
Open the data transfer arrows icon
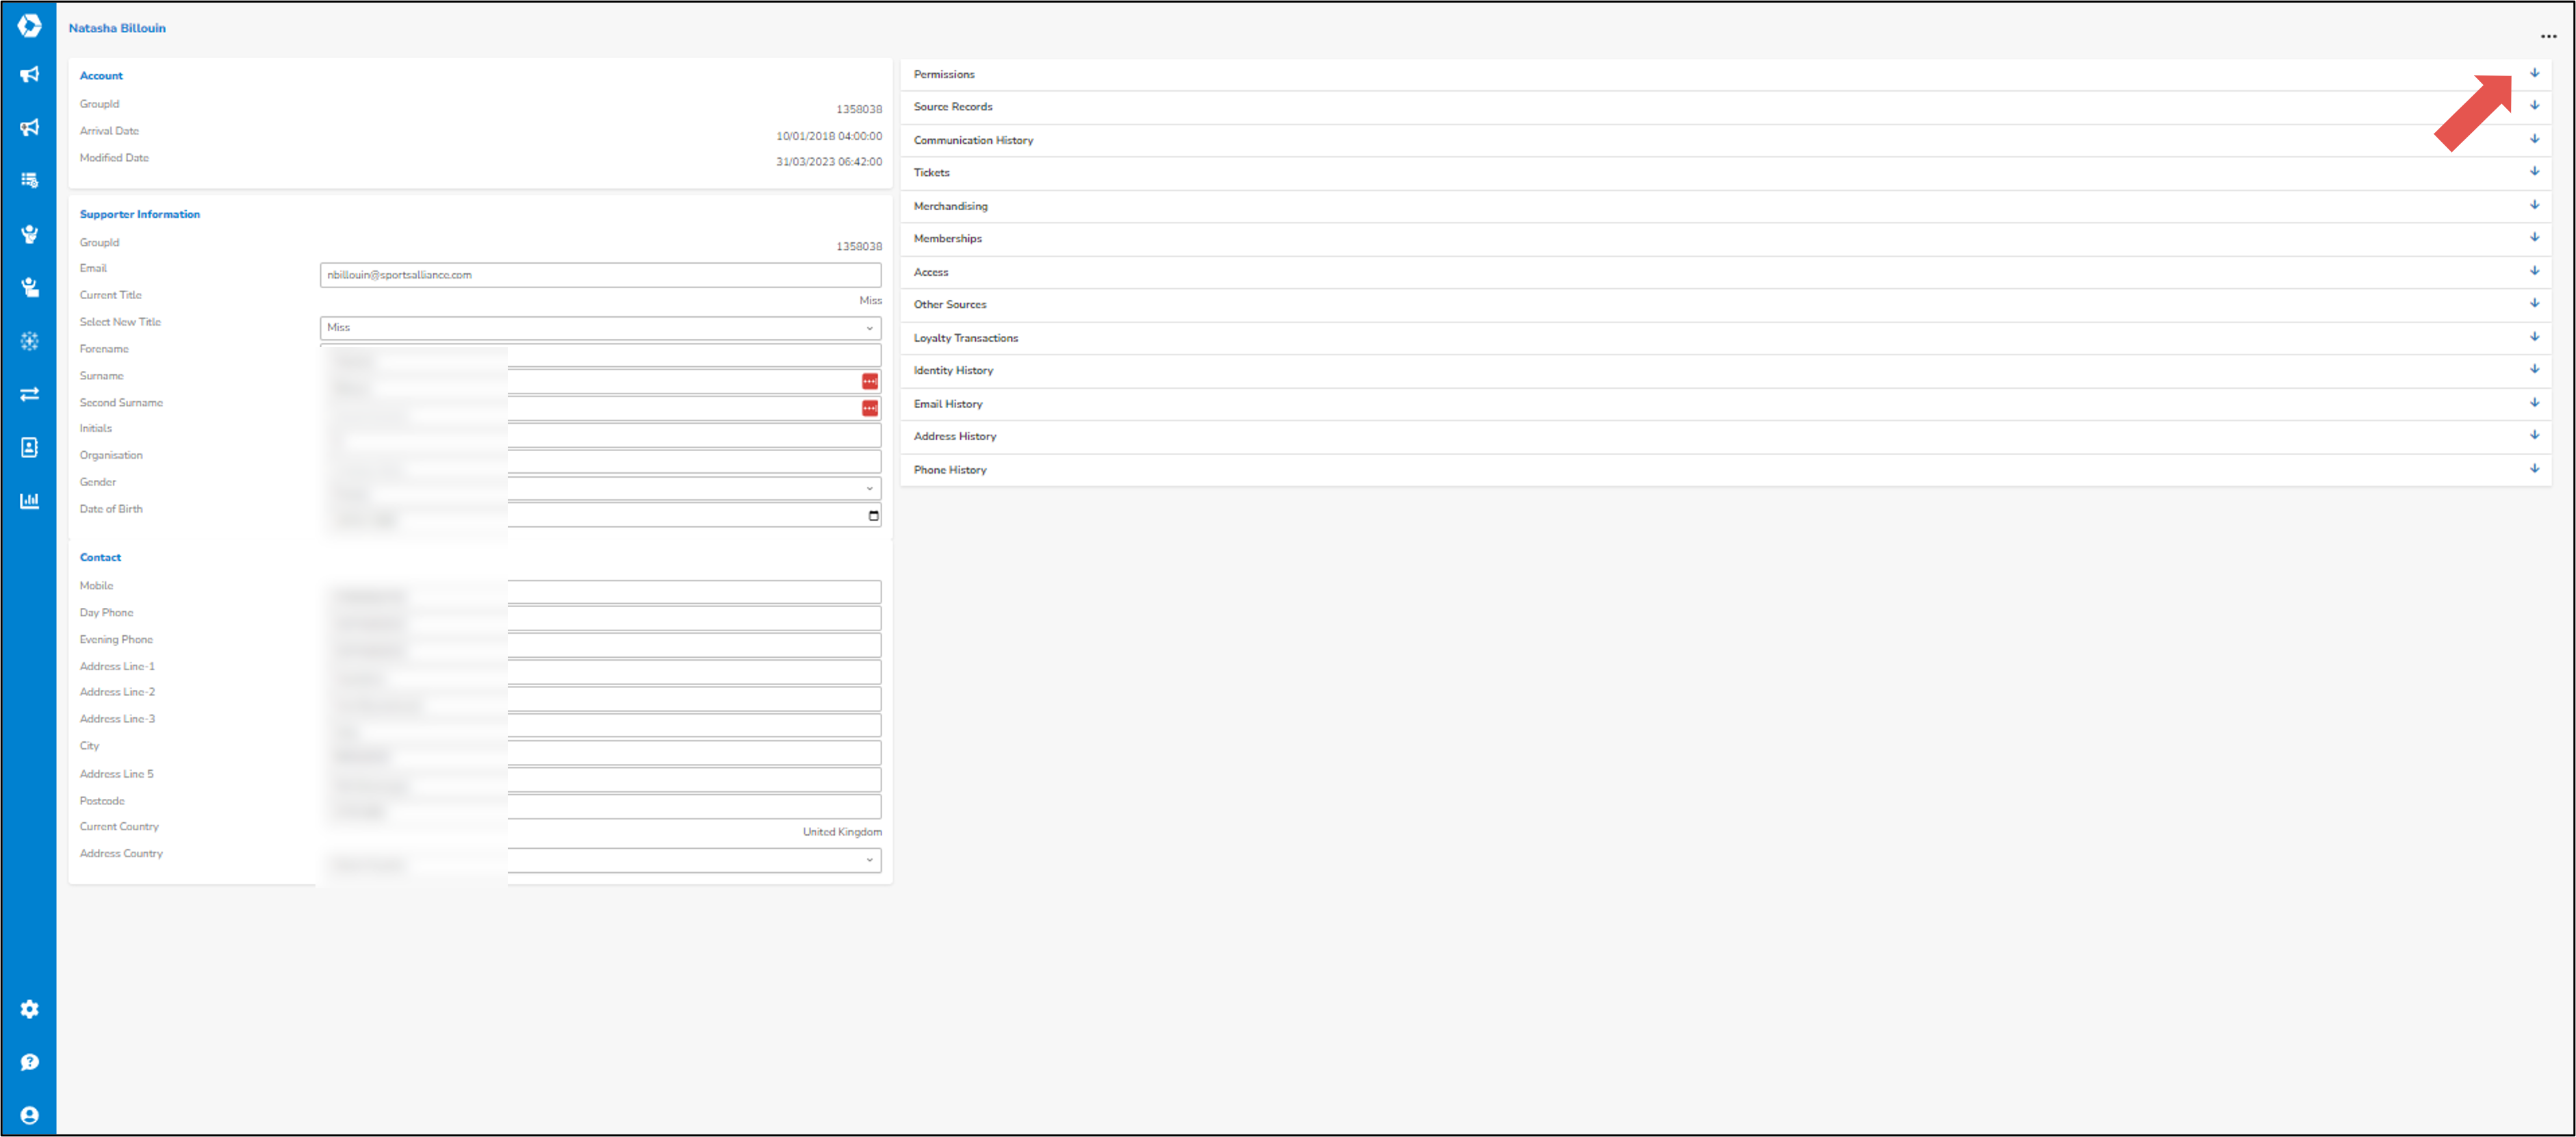29,394
